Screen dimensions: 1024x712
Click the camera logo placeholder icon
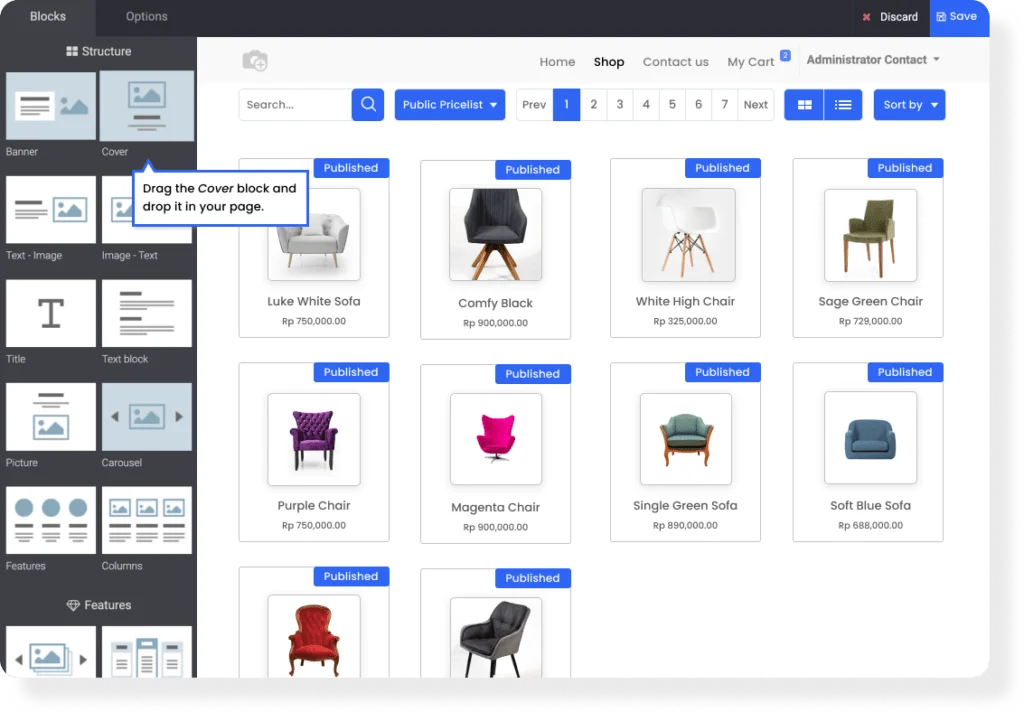click(255, 61)
